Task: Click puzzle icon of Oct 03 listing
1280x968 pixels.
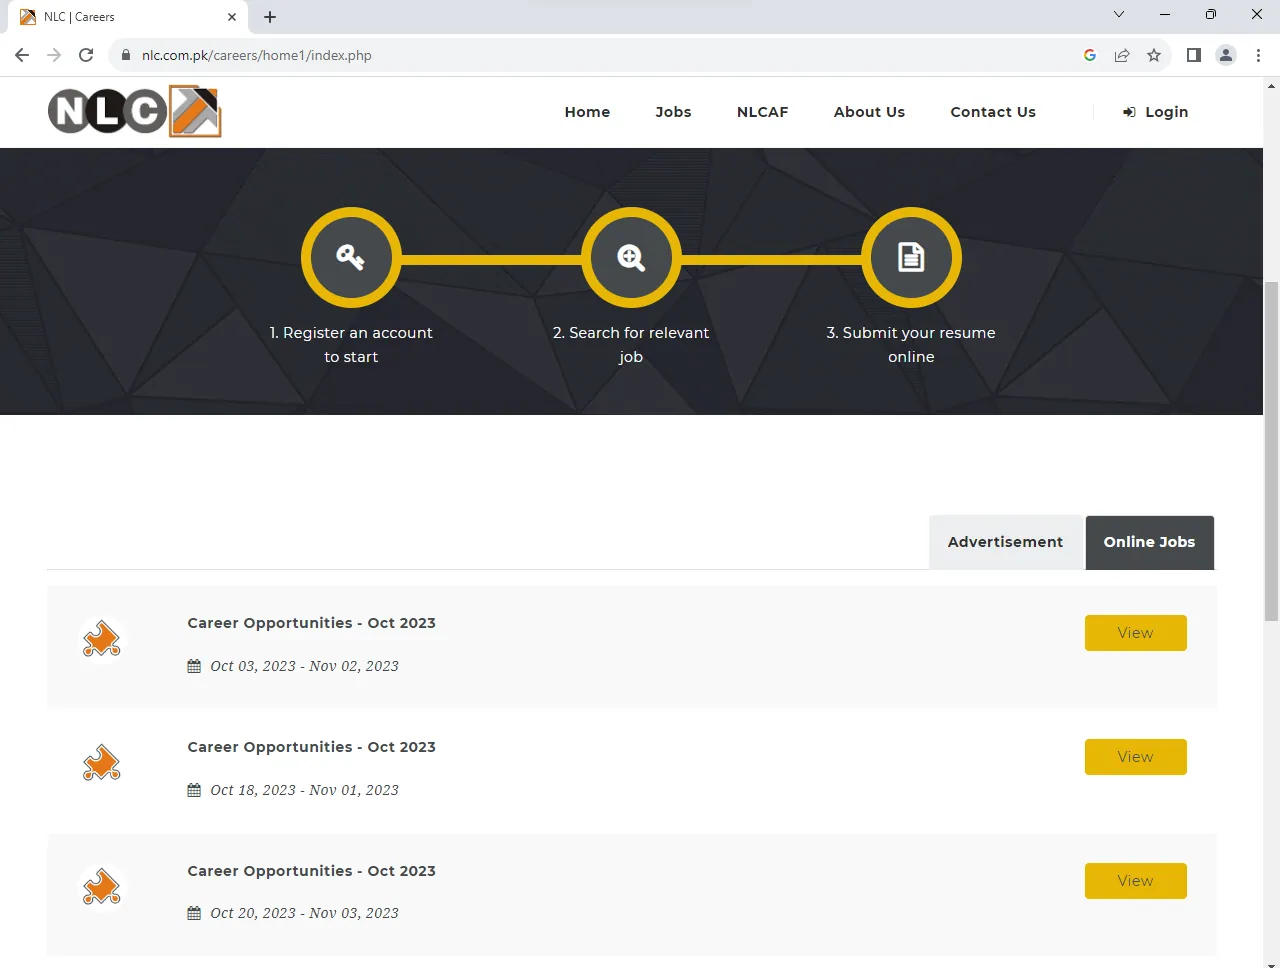Action: pyautogui.click(x=102, y=639)
